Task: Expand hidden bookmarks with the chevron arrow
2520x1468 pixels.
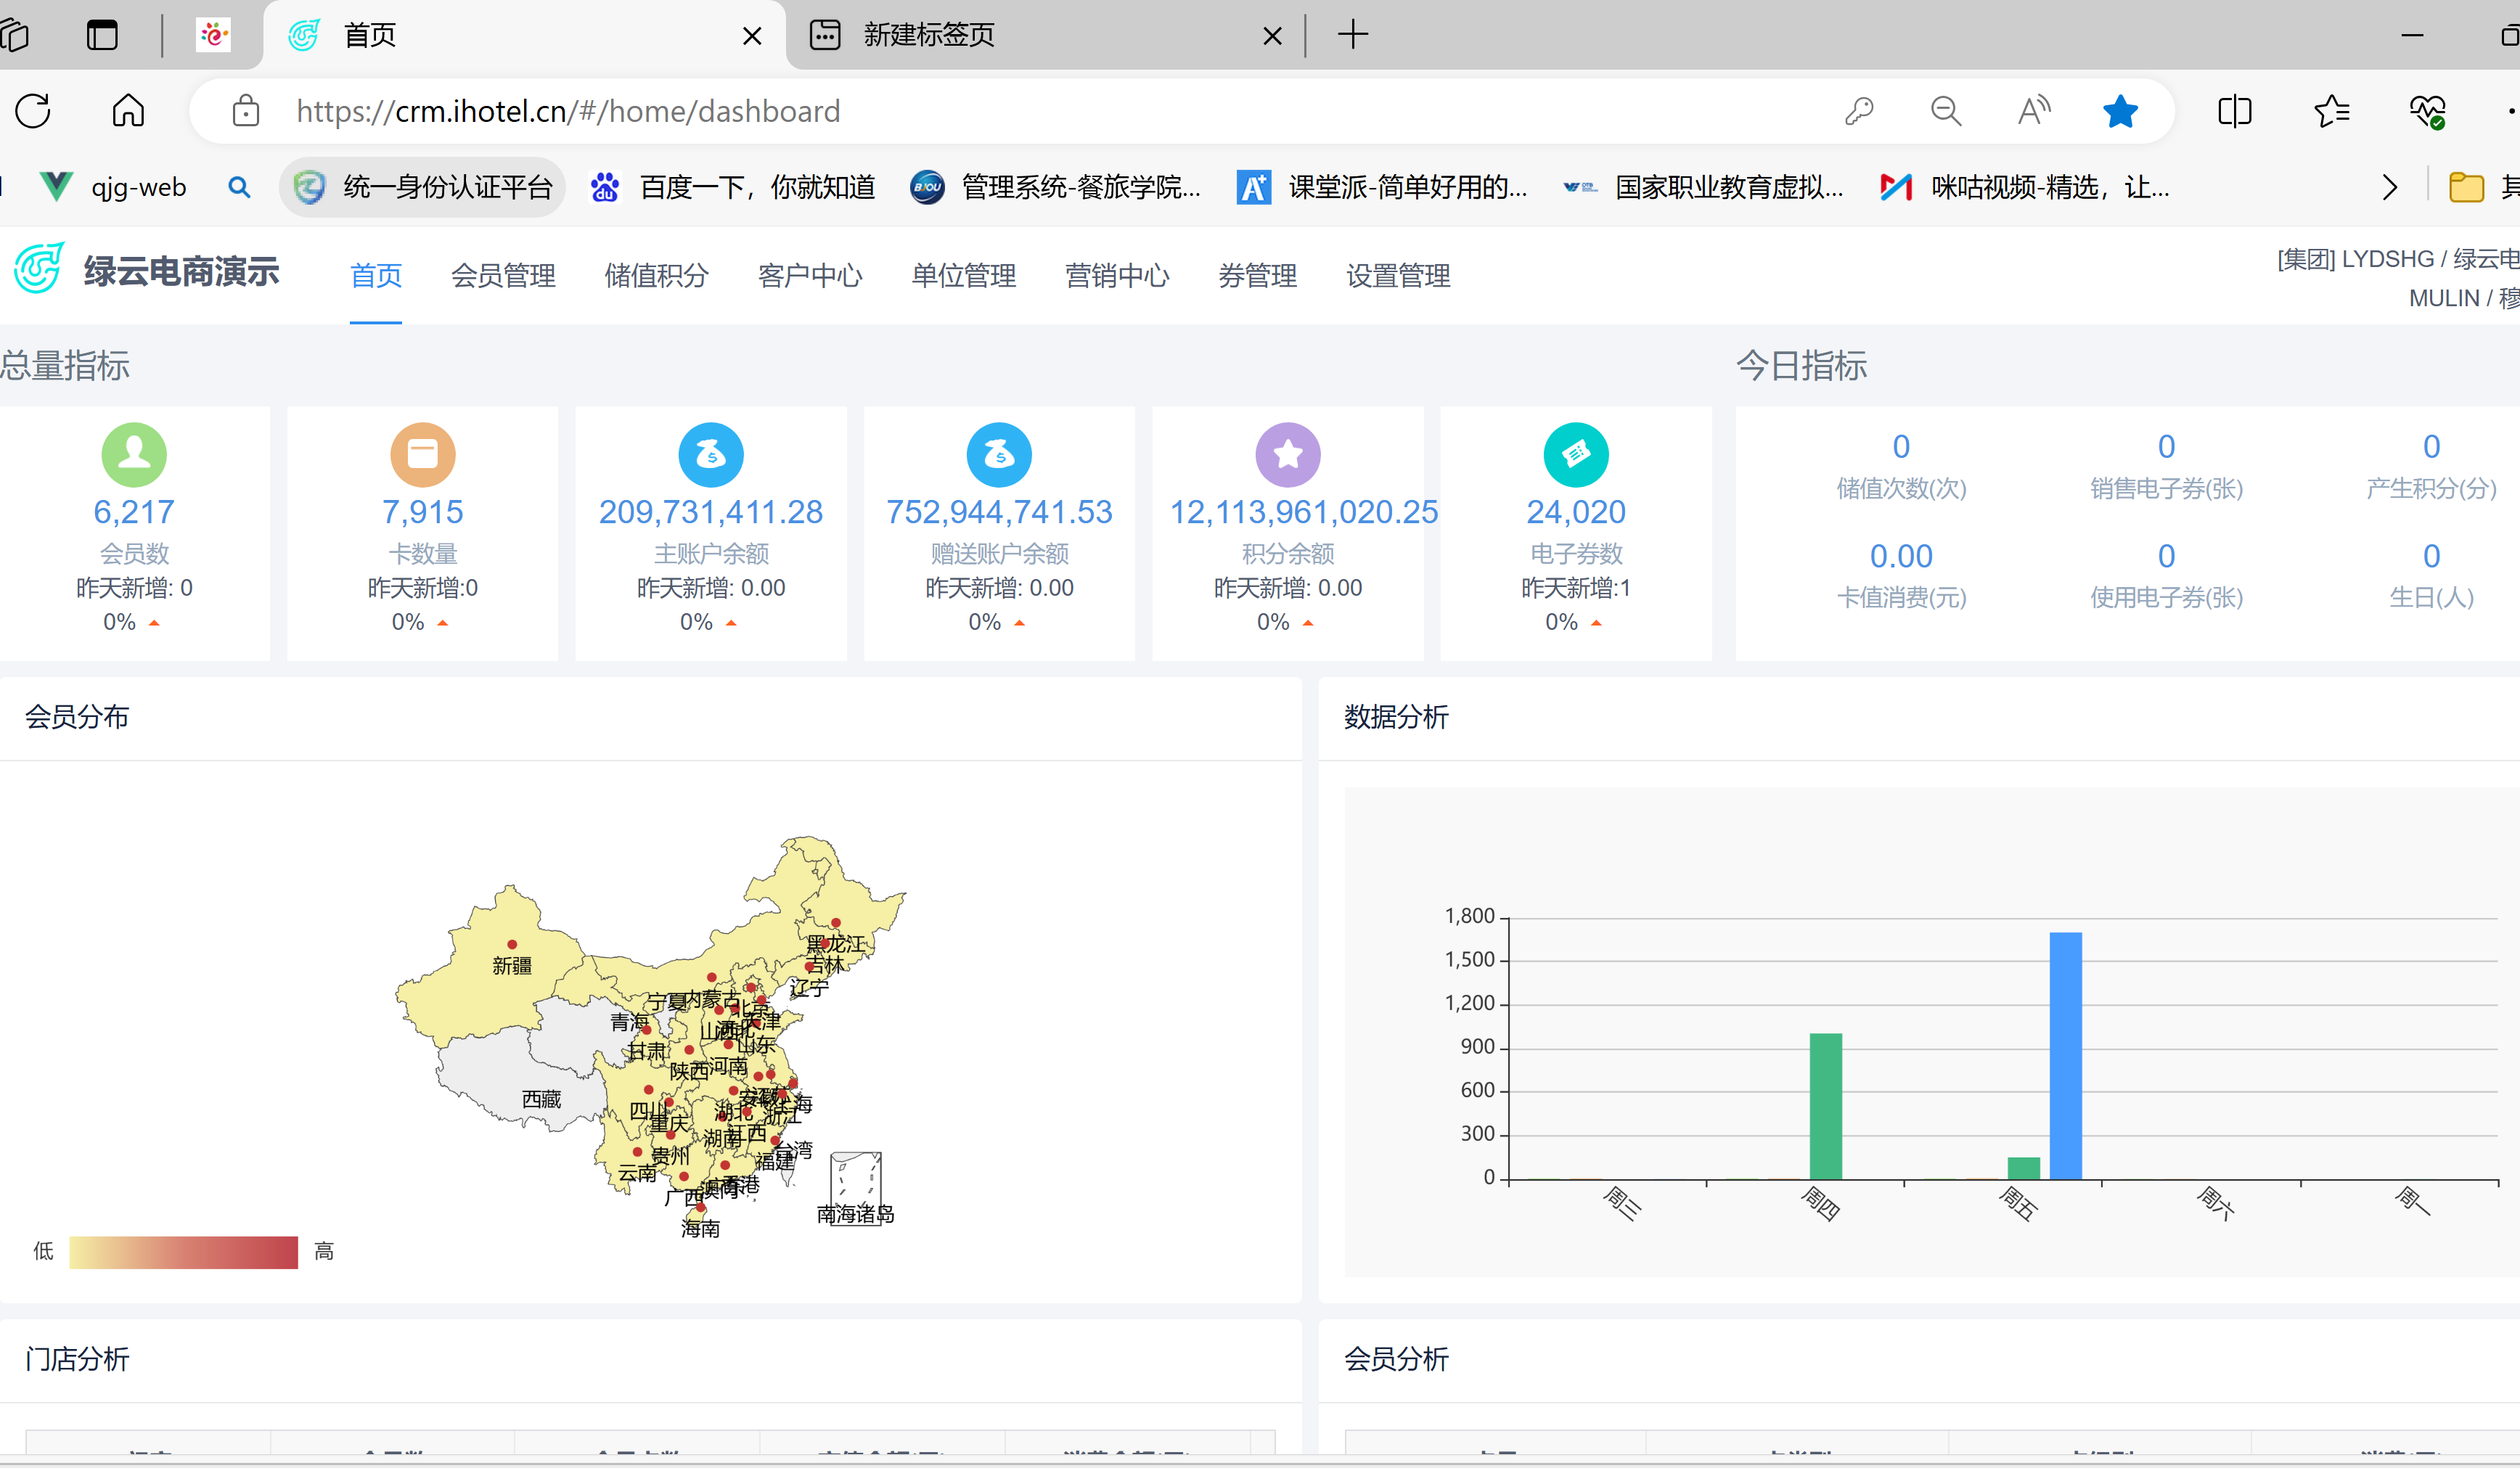Action: (x=2389, y=187)
